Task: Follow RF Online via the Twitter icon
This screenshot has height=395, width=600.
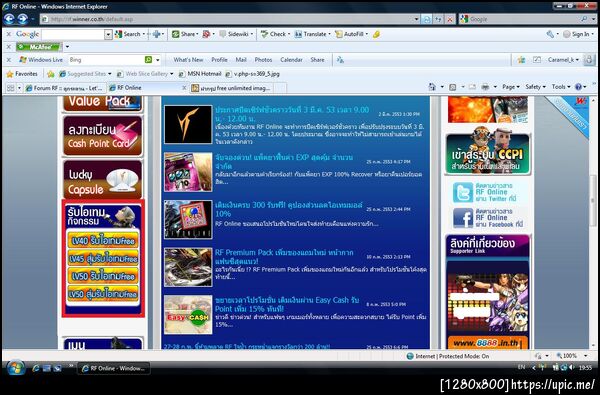Action: pyautogui.click(x=463, y=192)
